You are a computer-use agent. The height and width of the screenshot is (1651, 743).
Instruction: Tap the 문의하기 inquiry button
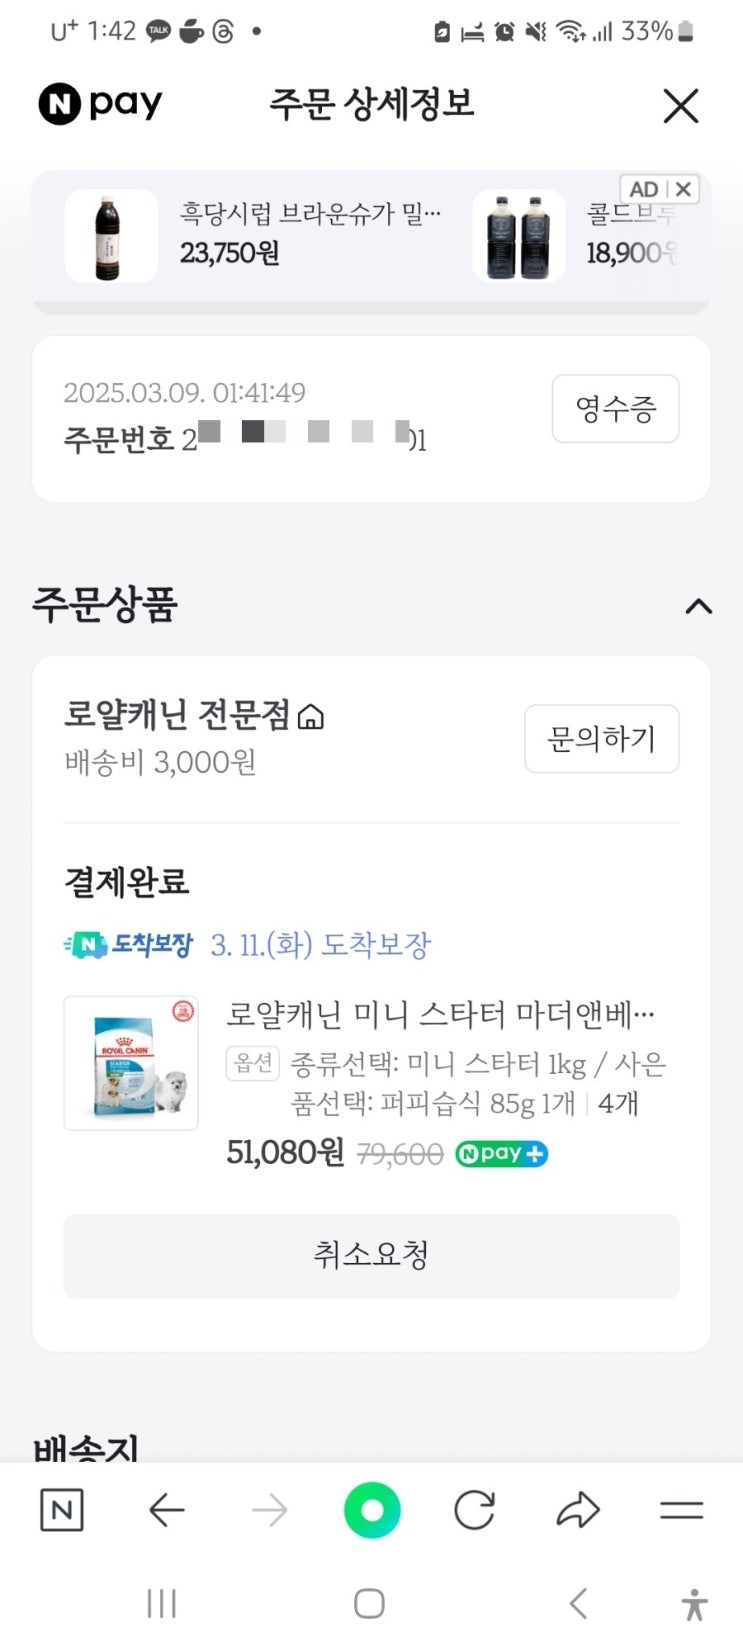[x=601, y=739]
